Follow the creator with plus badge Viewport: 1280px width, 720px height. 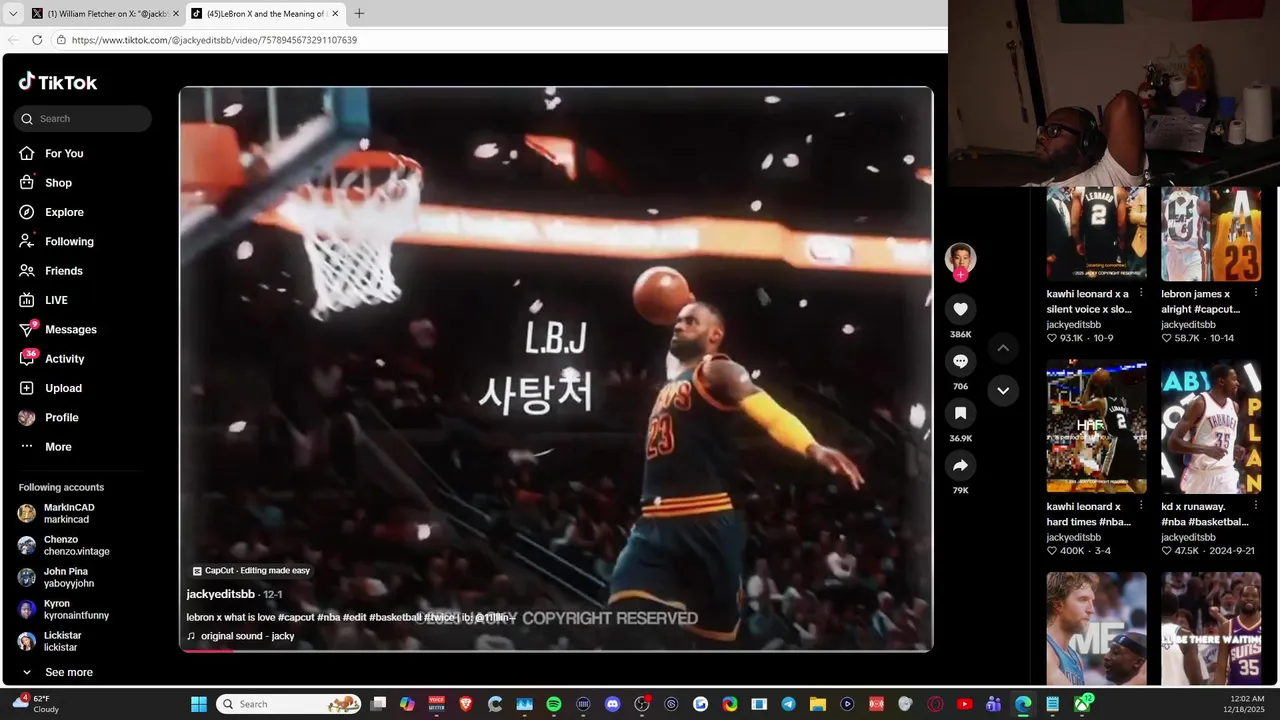(x=960, y=275)
